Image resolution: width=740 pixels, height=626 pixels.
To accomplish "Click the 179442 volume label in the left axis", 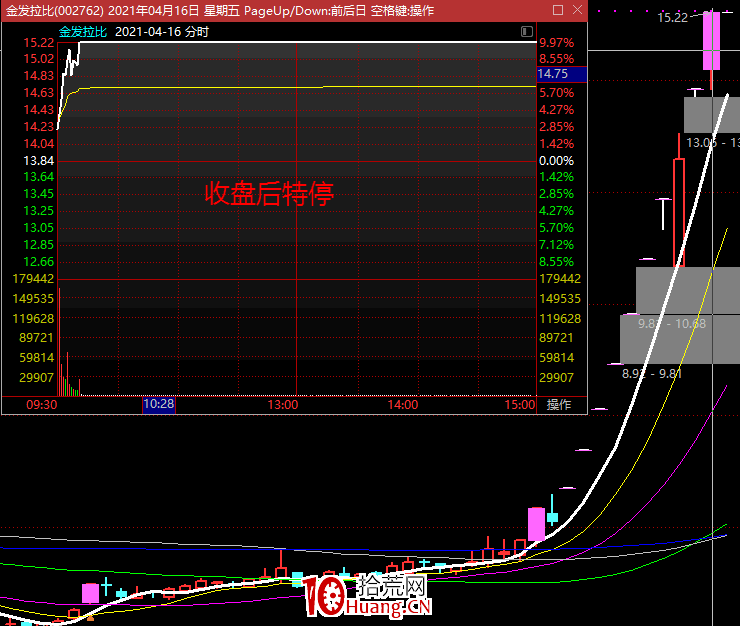I will point(33,279).
